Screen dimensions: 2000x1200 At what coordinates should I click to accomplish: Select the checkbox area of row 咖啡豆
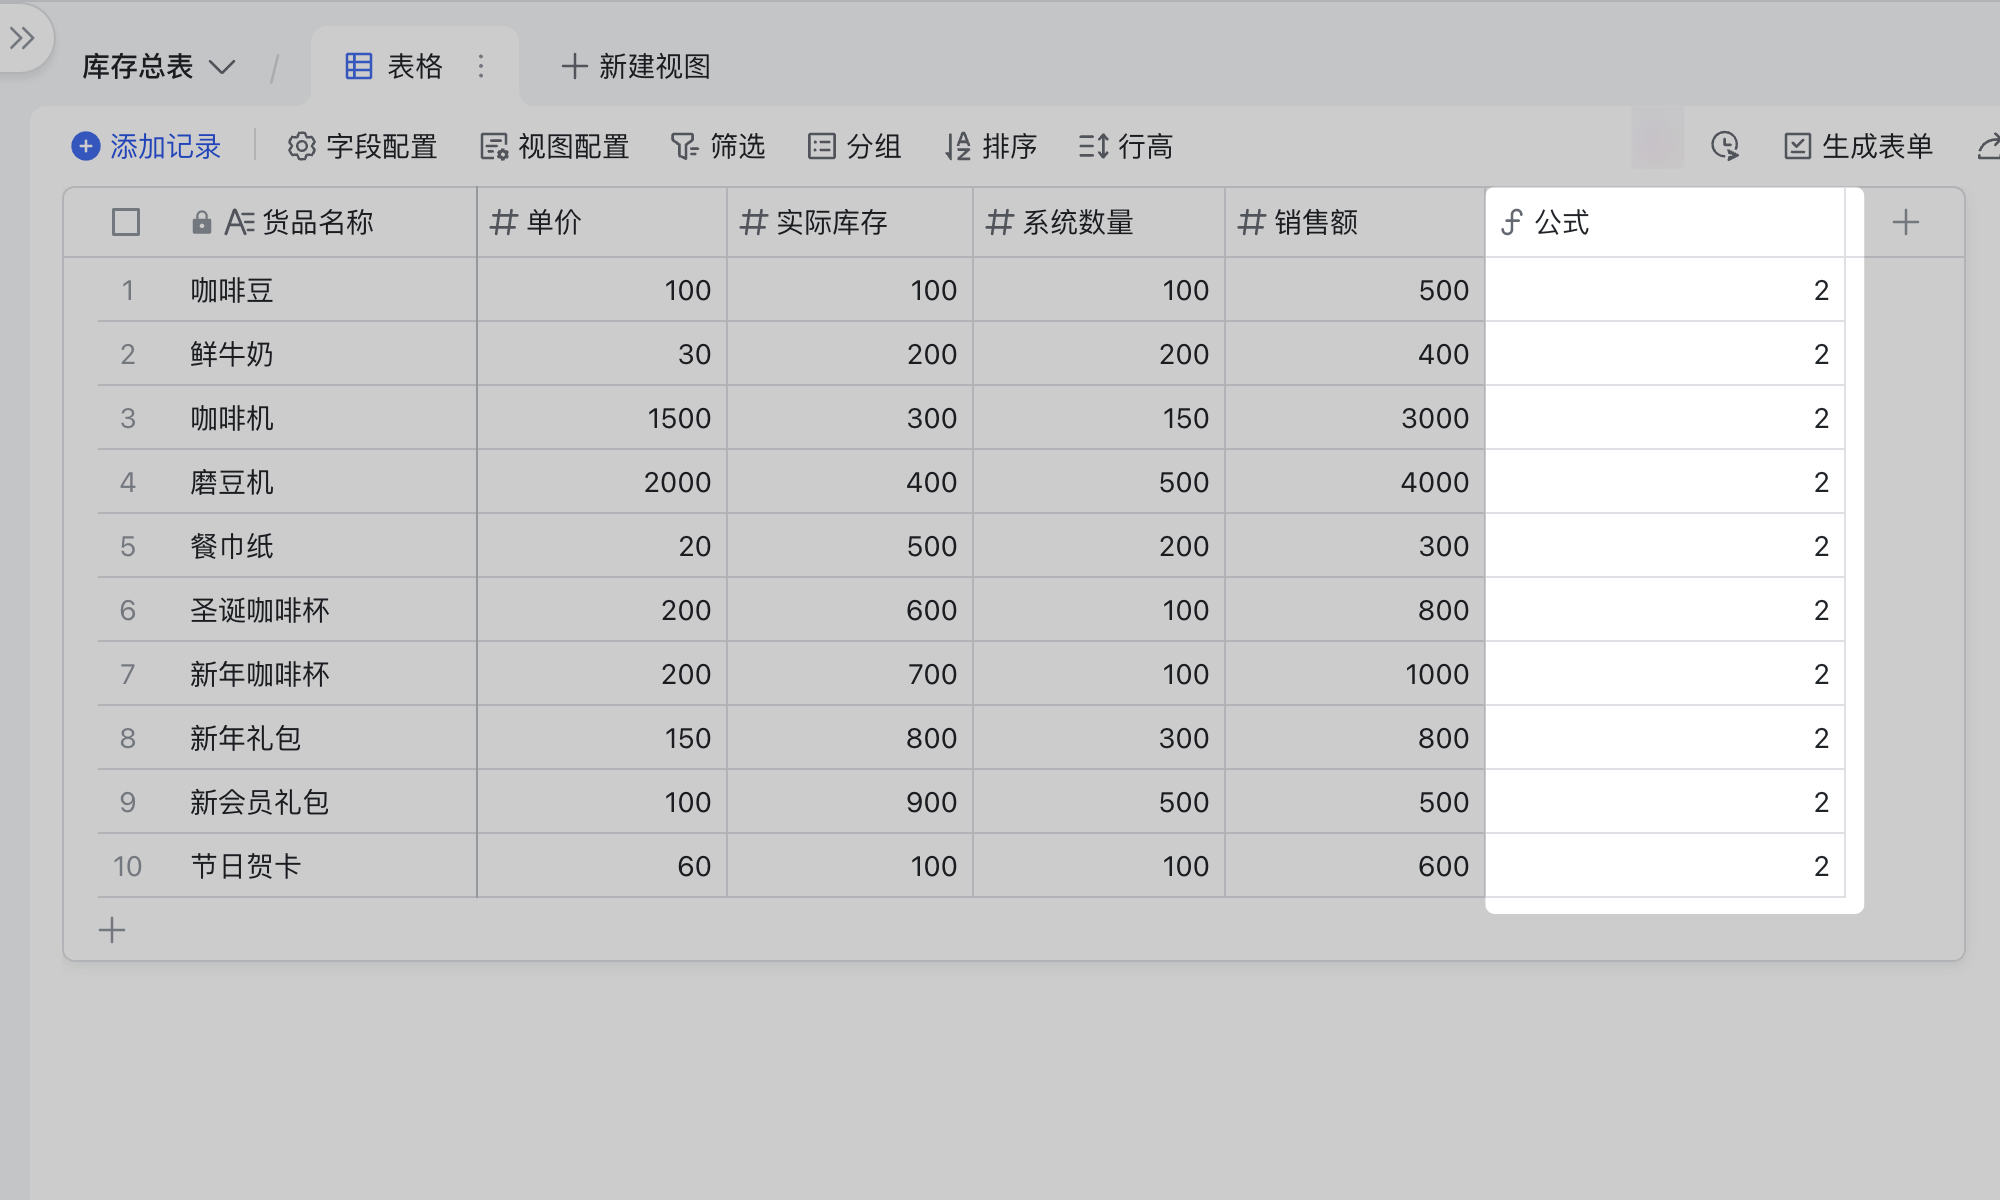(126, 290)
